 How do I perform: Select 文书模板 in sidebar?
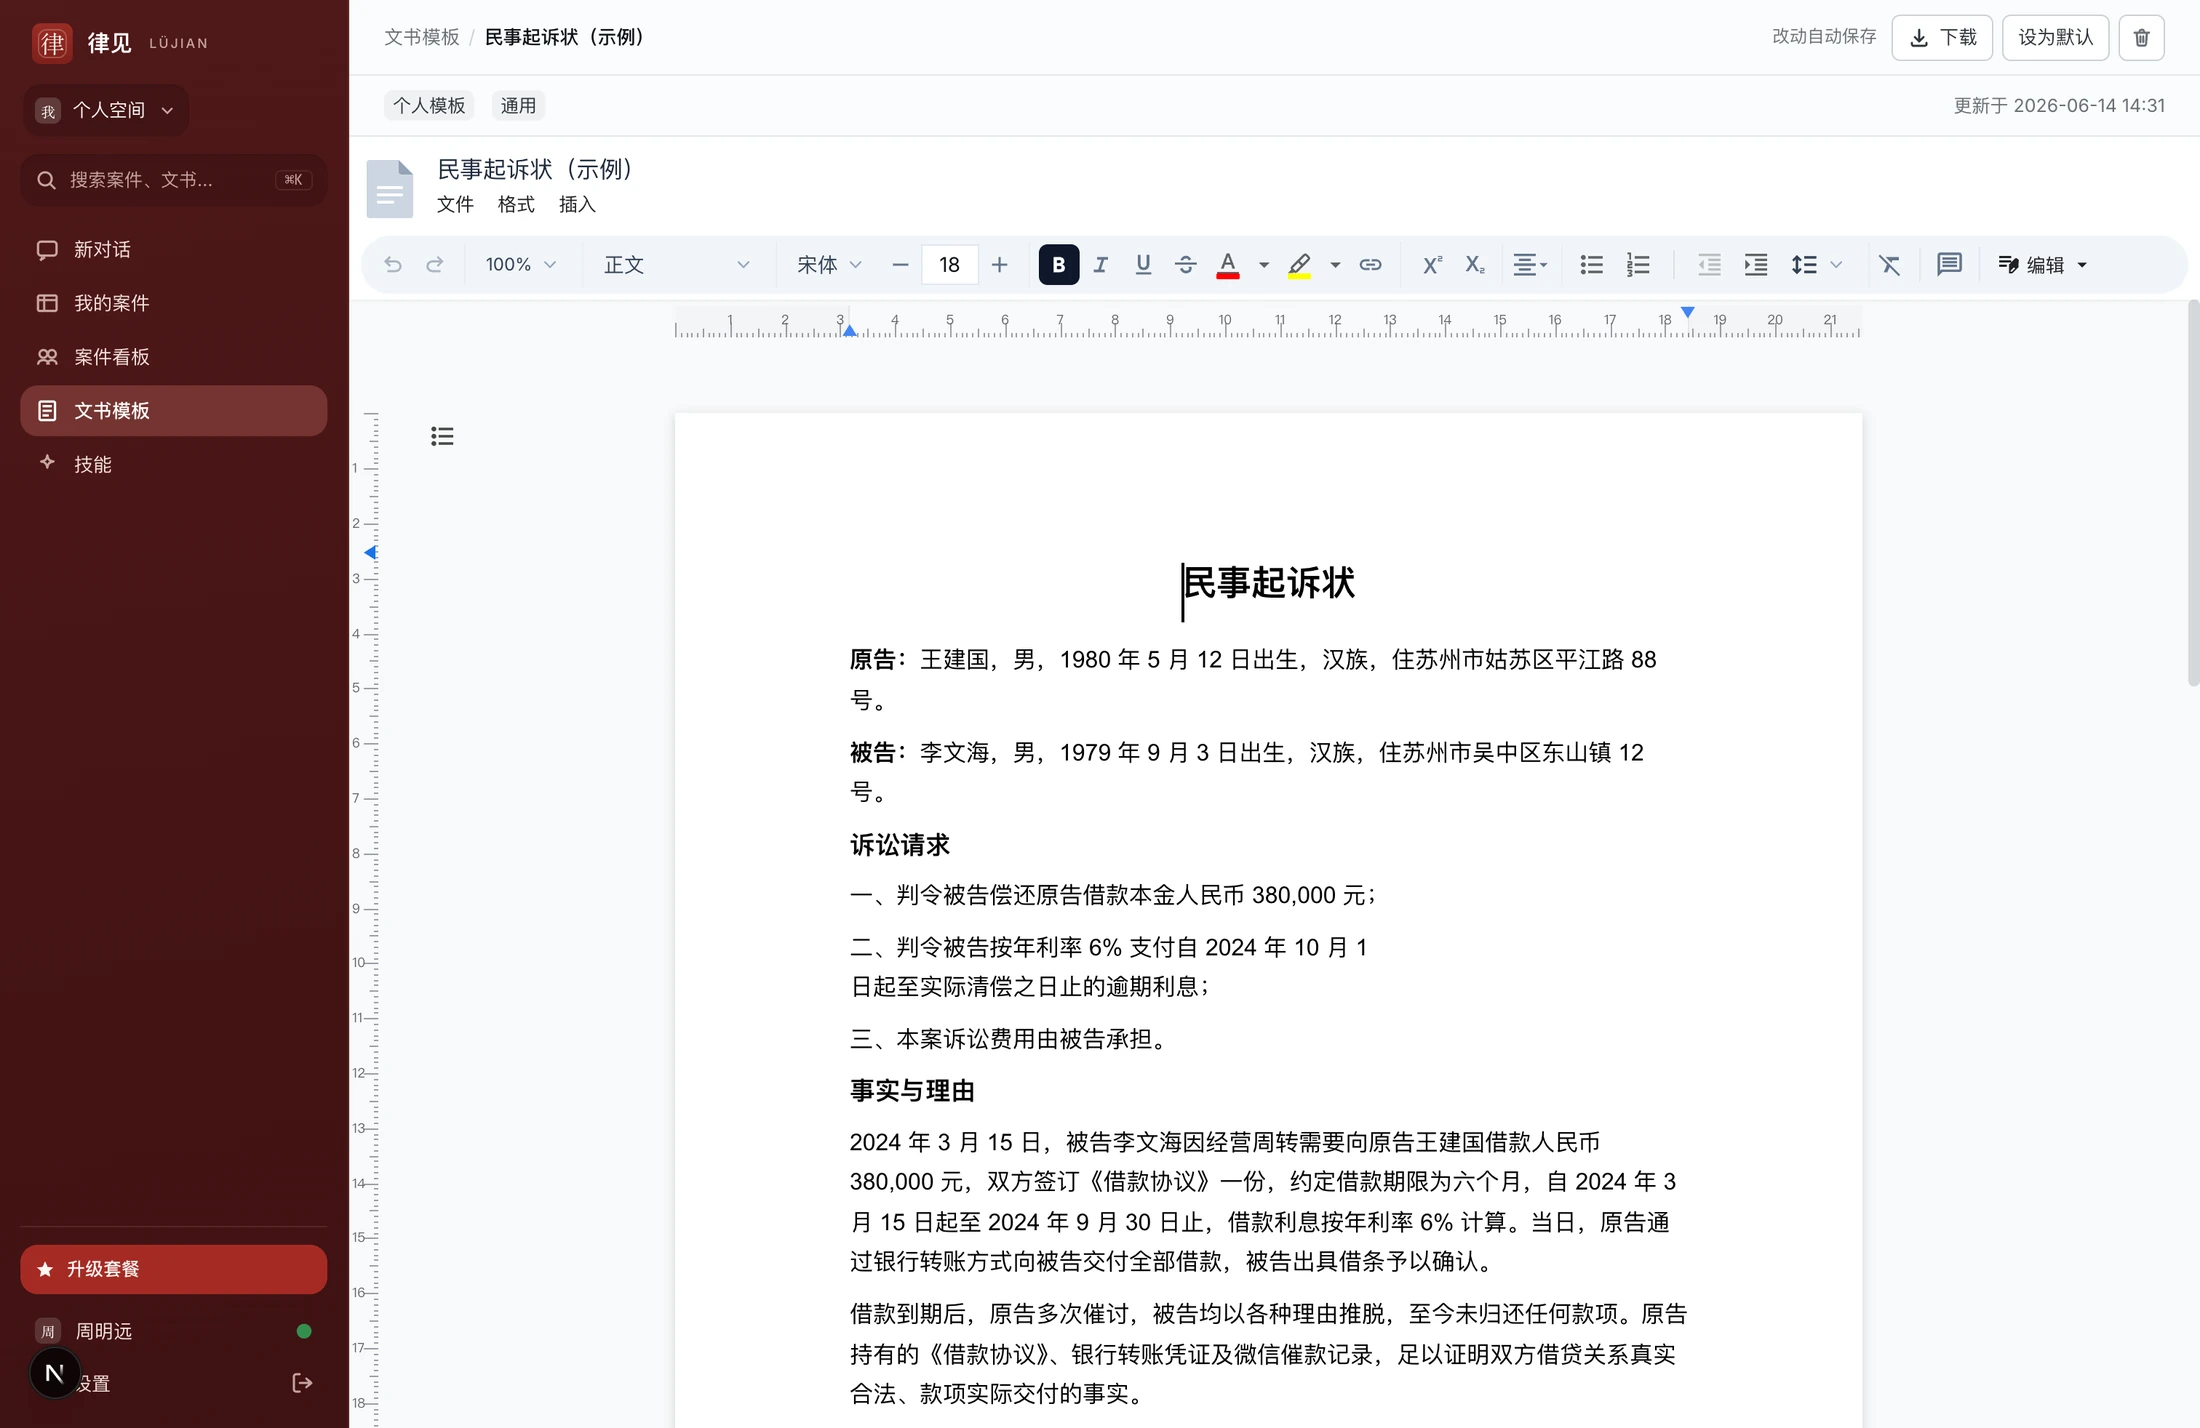(x=174, y=411)
